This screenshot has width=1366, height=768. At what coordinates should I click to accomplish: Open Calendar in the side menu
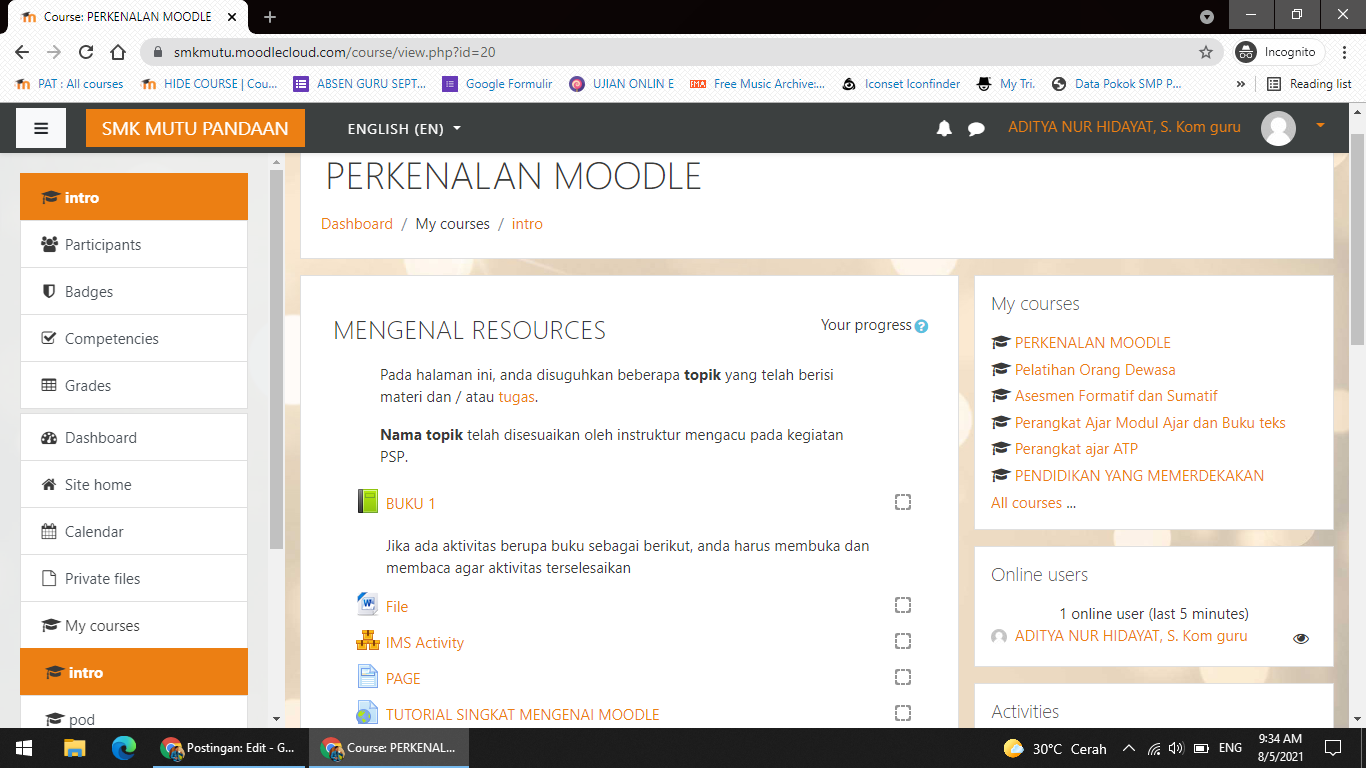(x=134, y=531)
